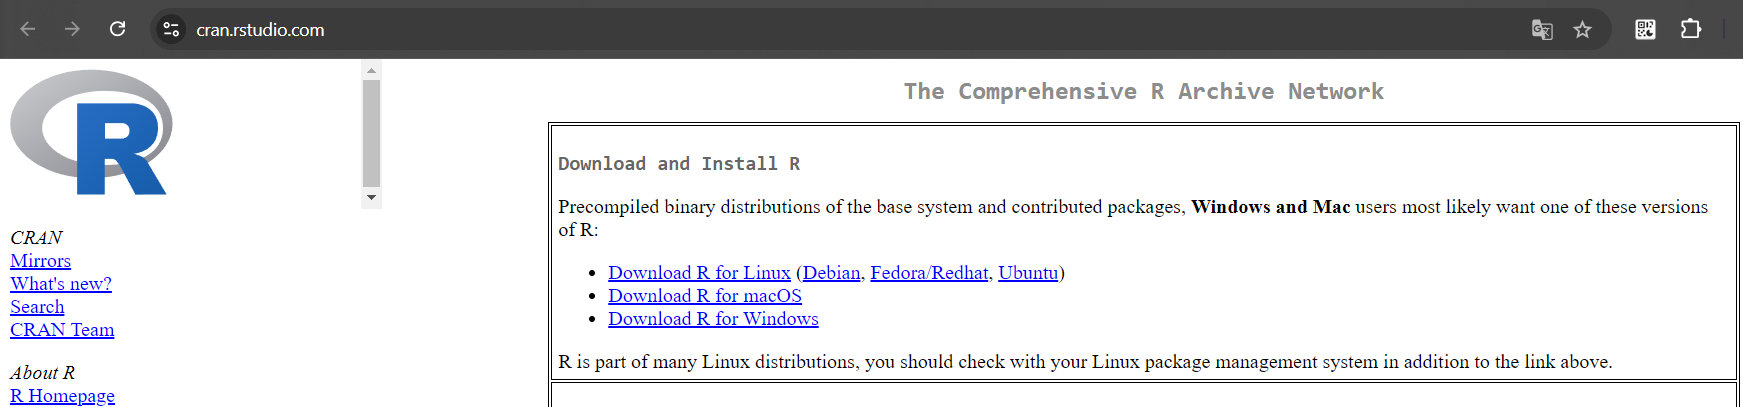Open Download R for Windows
Image resolution: width=1743 pixels, height=407 pixels.
click(713, 319)
